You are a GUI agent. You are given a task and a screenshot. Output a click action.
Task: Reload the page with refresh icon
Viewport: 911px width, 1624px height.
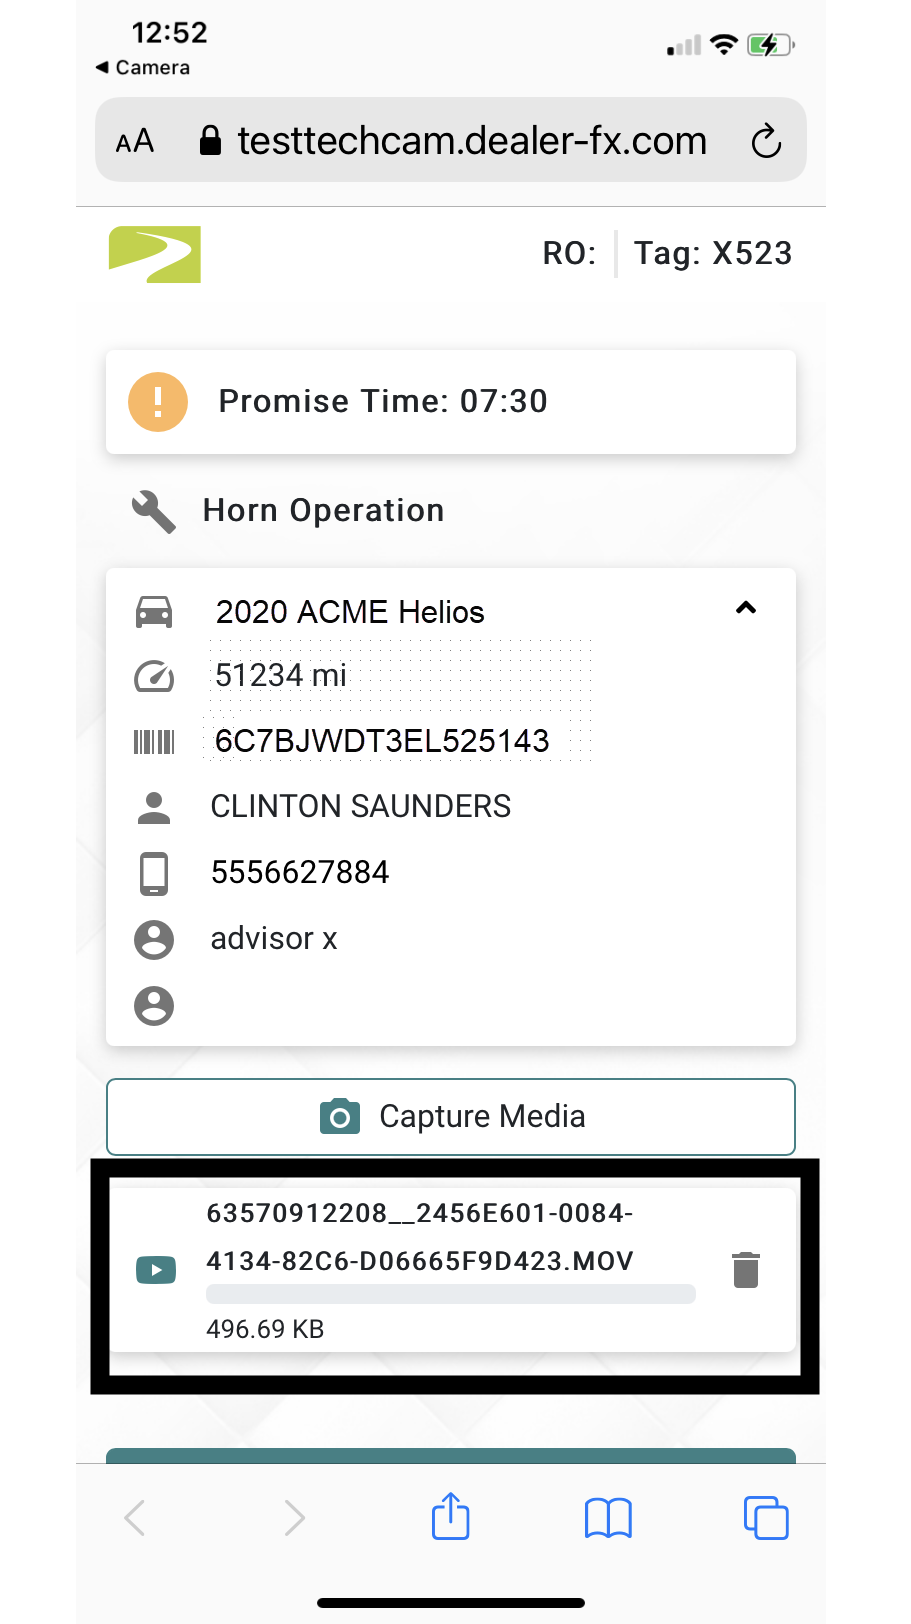(x=766, y=141)
